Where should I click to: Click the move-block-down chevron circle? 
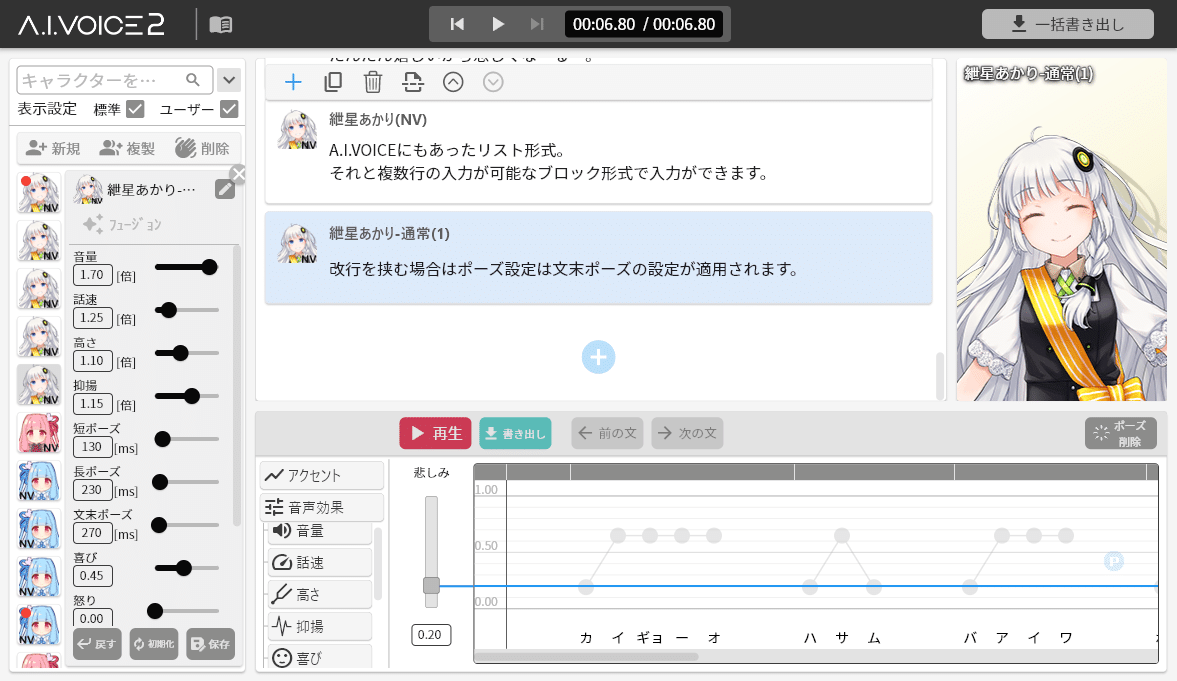pyautogui.click(x=492, y=82)
